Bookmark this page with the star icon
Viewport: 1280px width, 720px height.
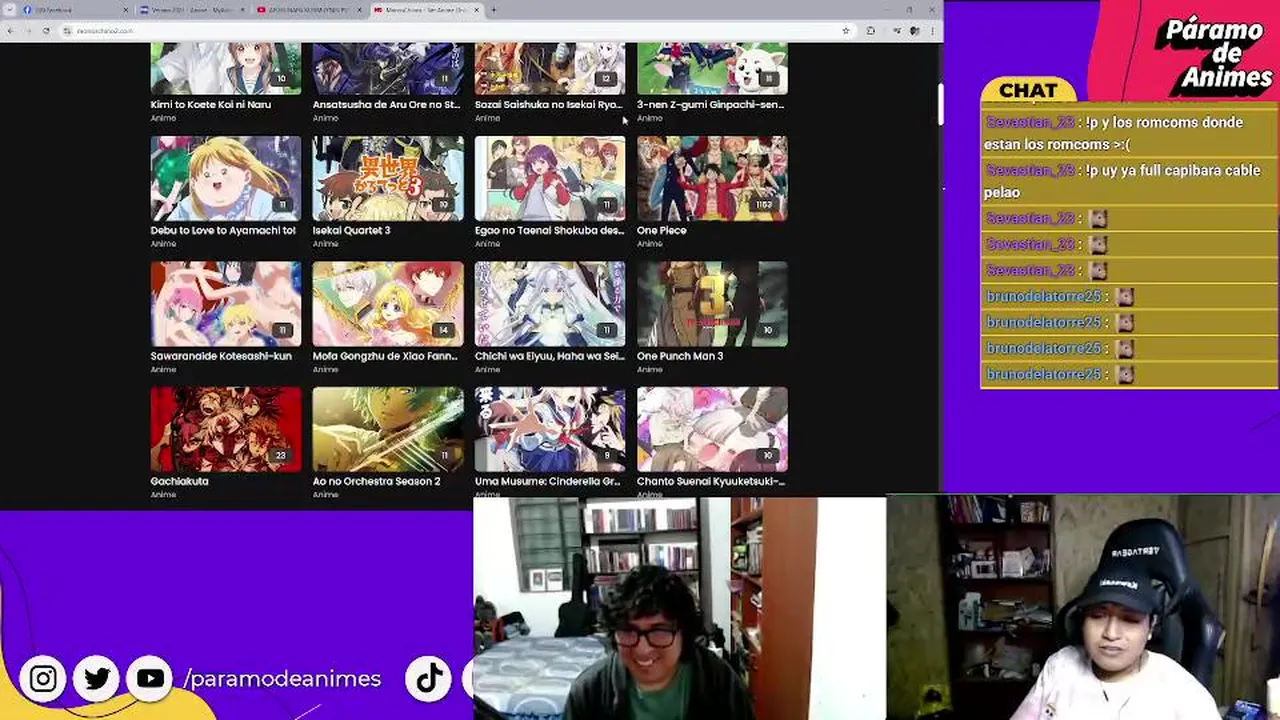pyautogui.click(x=846, y=31)
